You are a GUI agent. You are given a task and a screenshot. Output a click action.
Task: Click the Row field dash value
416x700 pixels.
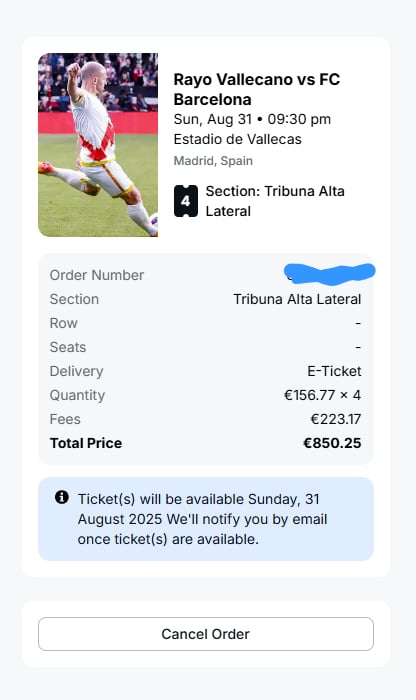click(358, 323)
